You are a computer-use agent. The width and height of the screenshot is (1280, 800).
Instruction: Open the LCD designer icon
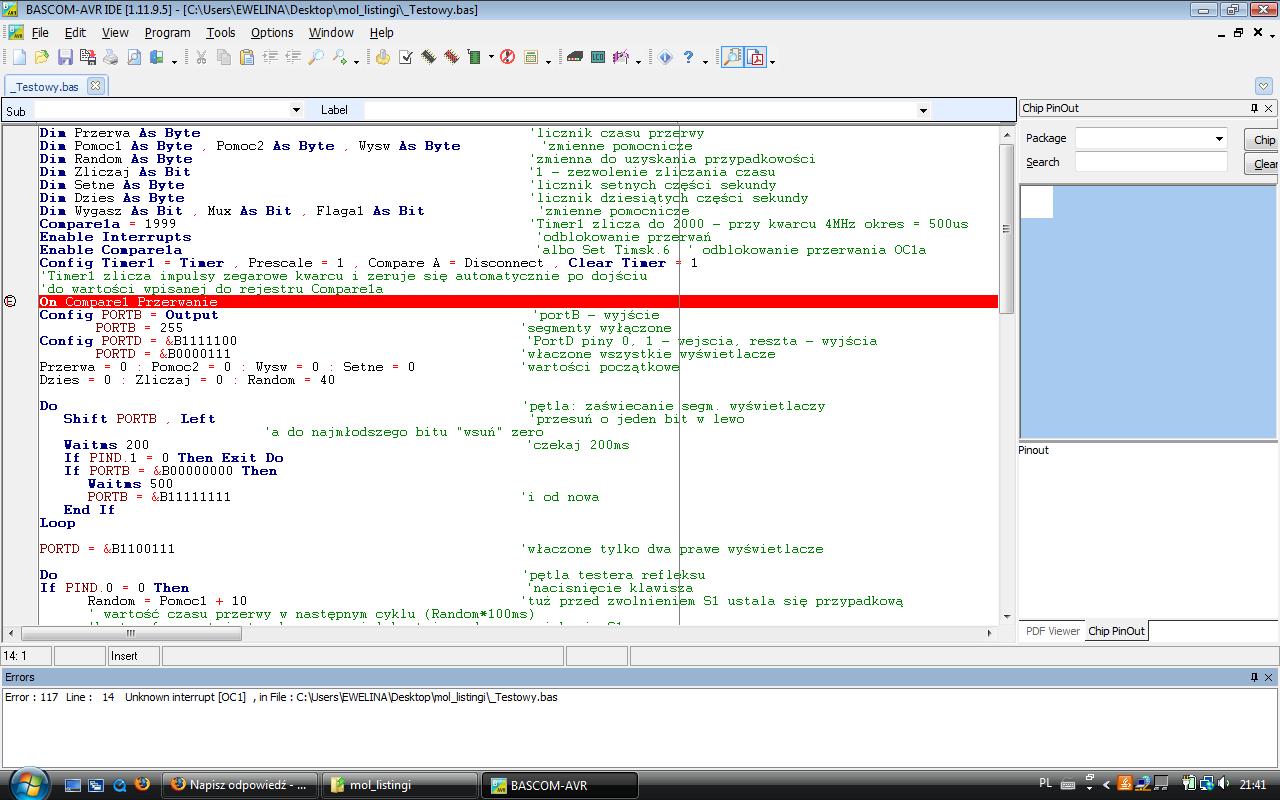pyautogui.click(x=598, y=58)
